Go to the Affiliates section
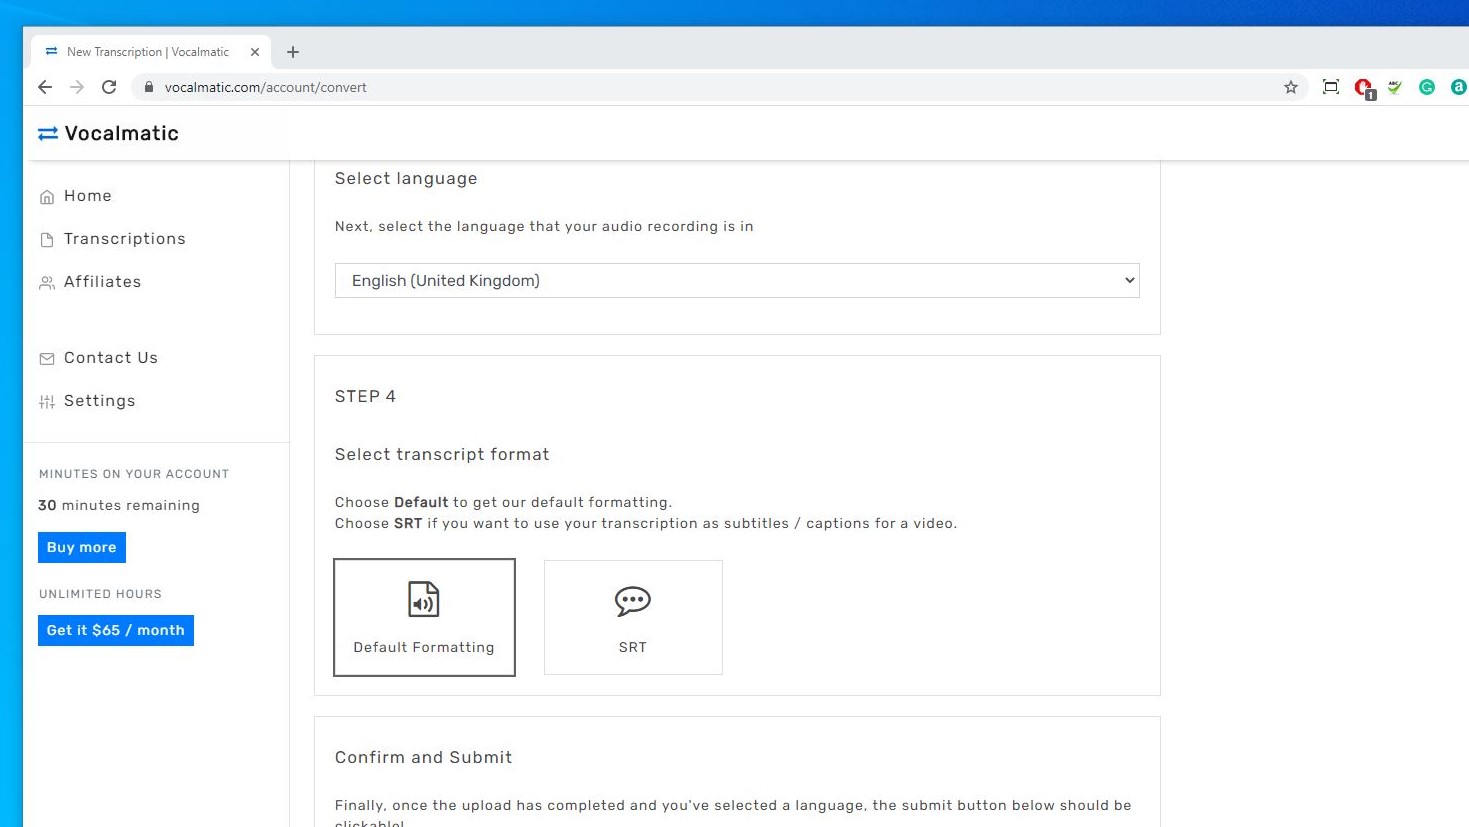Viewport: 1469px width, 827px height. tap(102, 282)
